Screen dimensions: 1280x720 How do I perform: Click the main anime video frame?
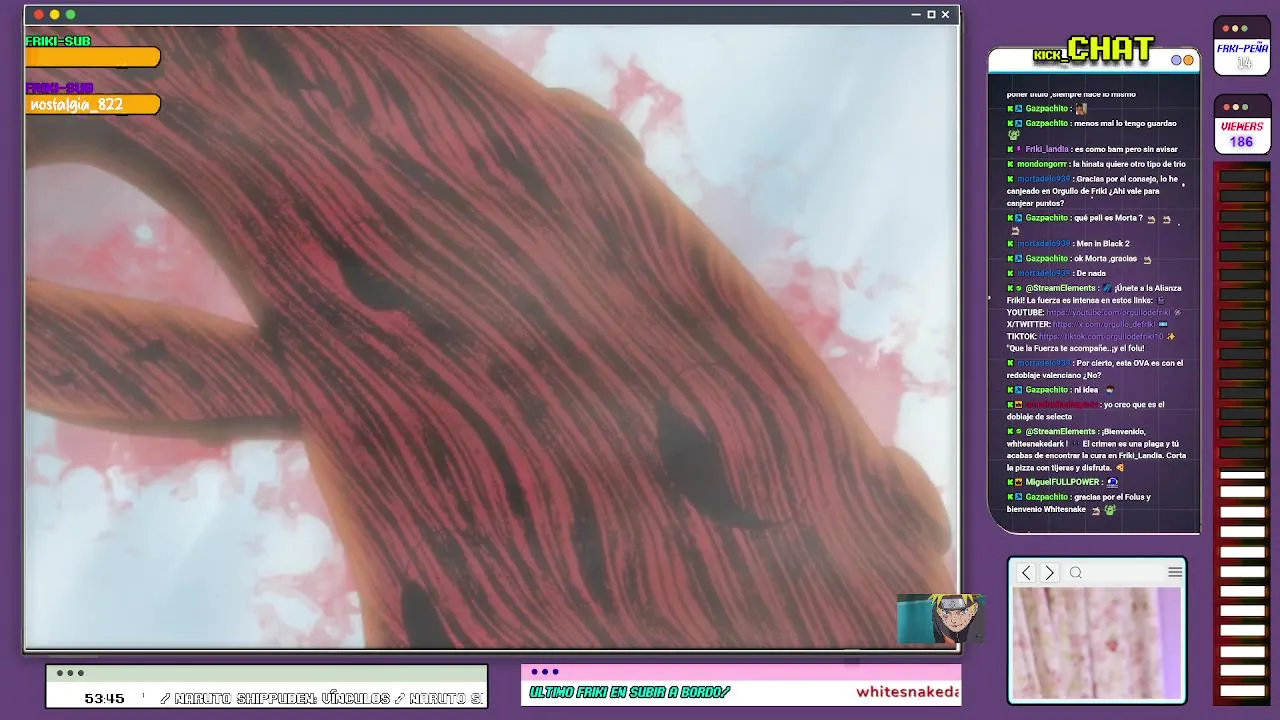click(491, 337)
